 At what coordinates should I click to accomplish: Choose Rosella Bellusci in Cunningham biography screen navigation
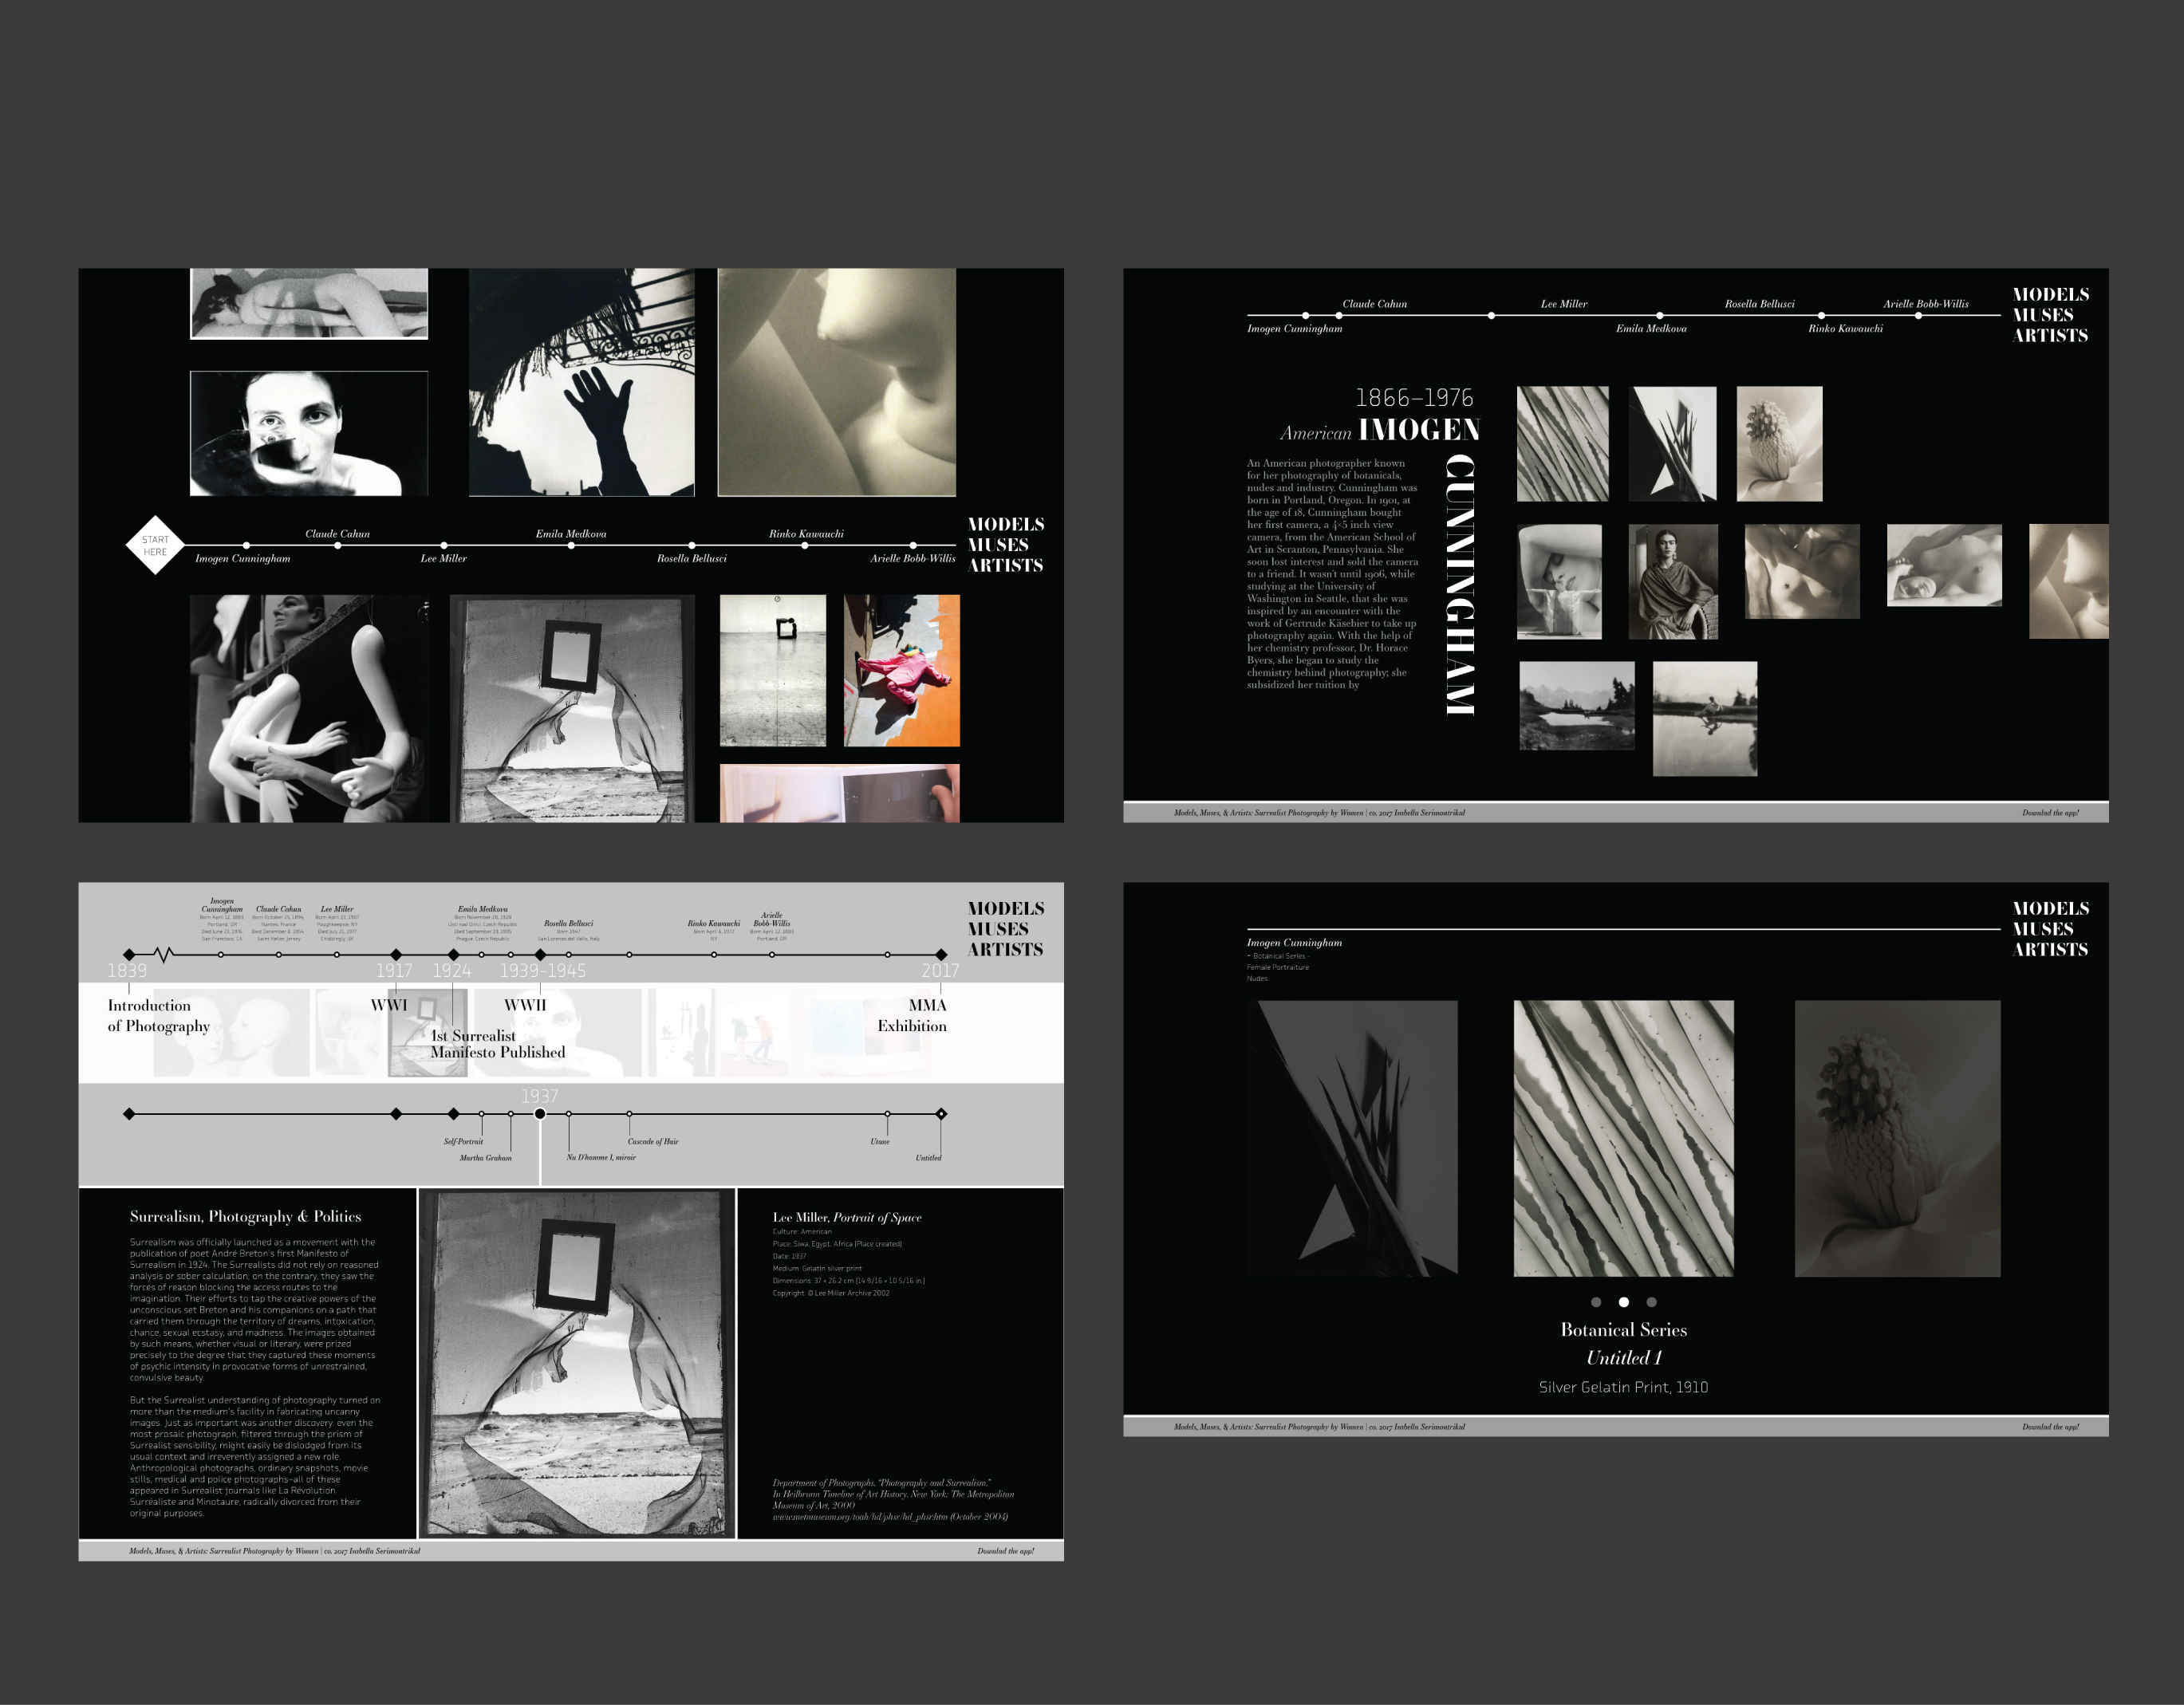click(x=1760, y=304)
